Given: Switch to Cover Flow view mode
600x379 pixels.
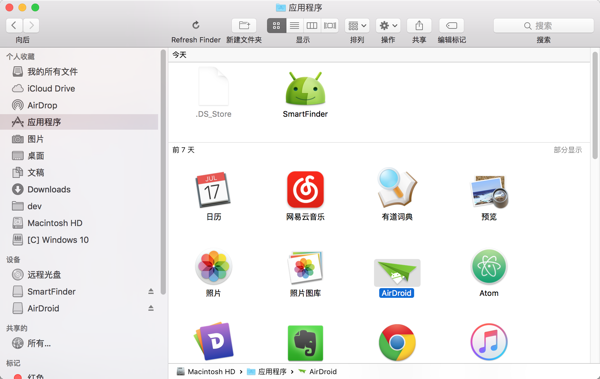Looking at the screenshot, I should tap(330, 26).
